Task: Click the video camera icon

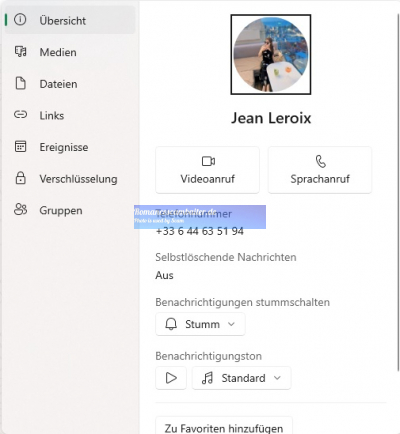Action: 208,161
